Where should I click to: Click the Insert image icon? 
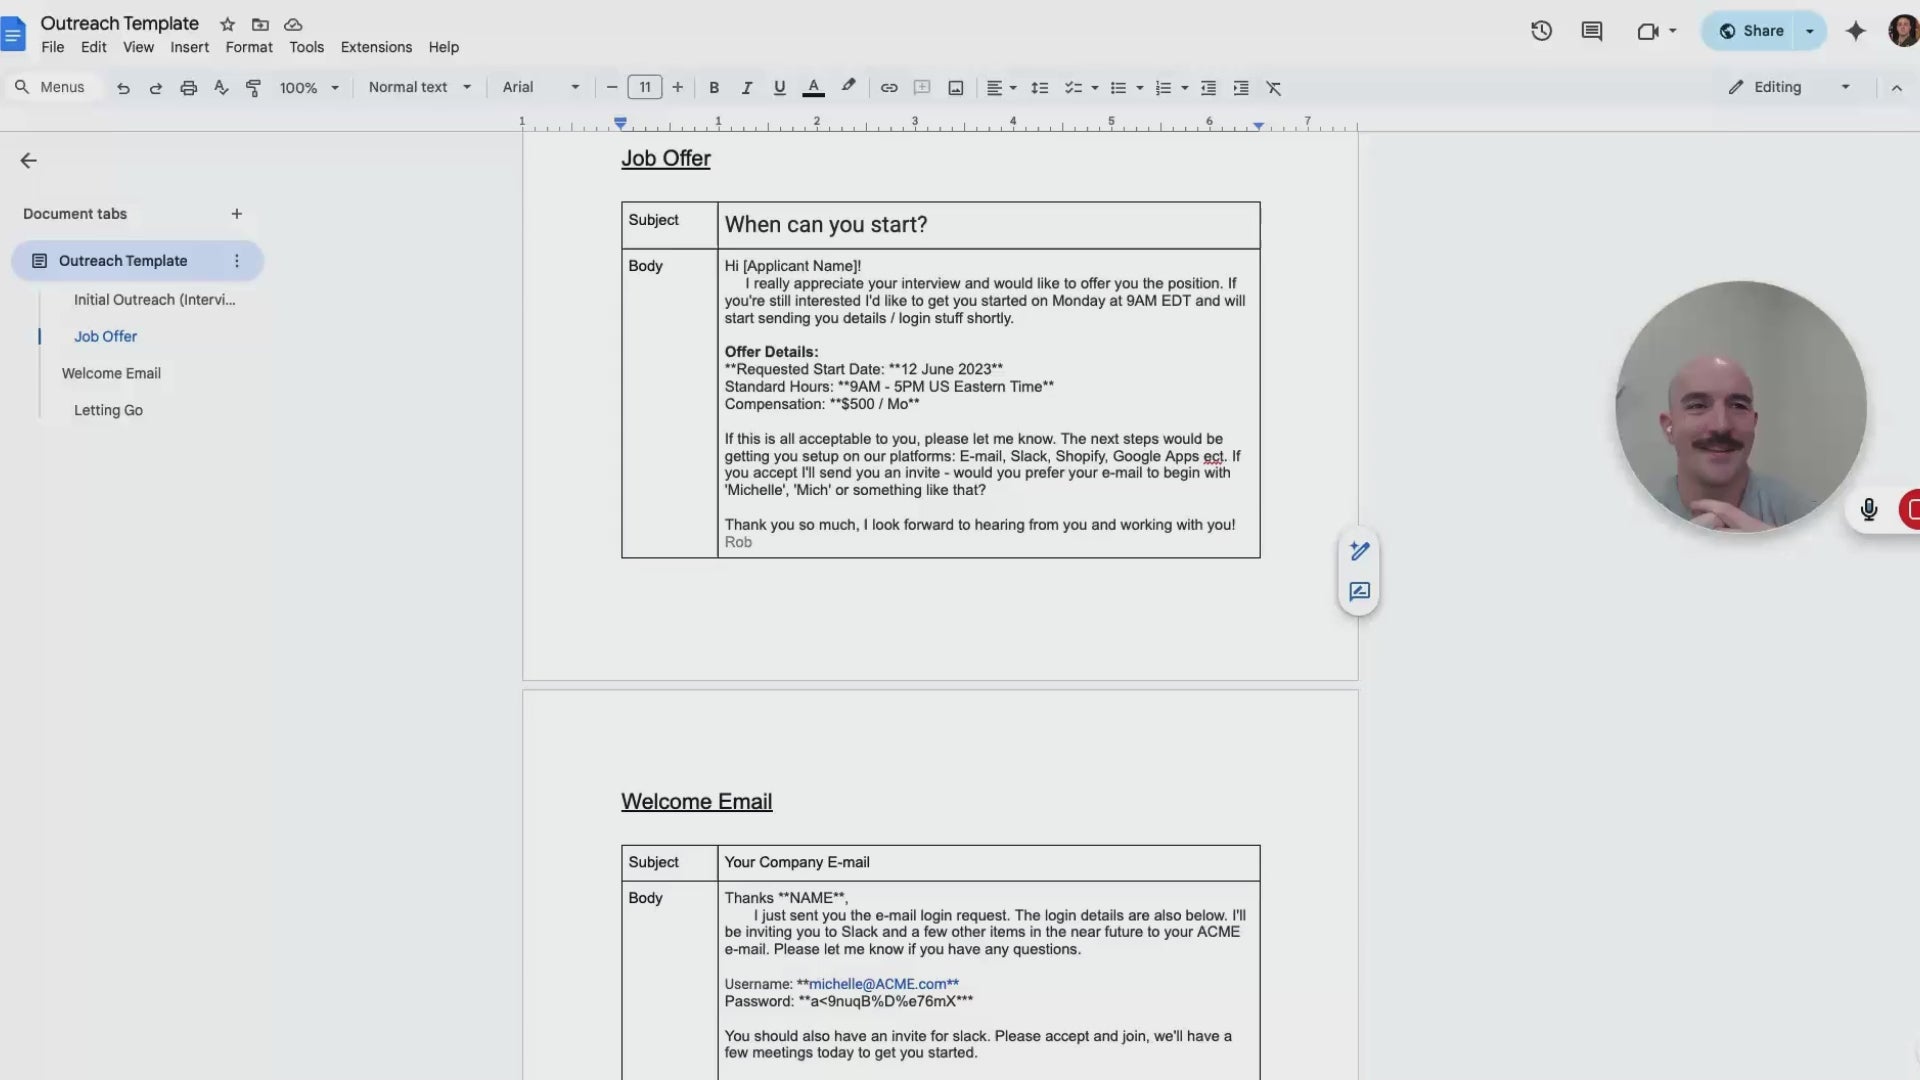955,88
